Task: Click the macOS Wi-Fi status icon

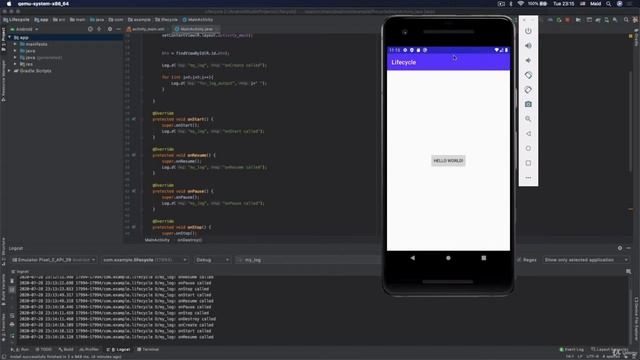Action: pos(520,4)
